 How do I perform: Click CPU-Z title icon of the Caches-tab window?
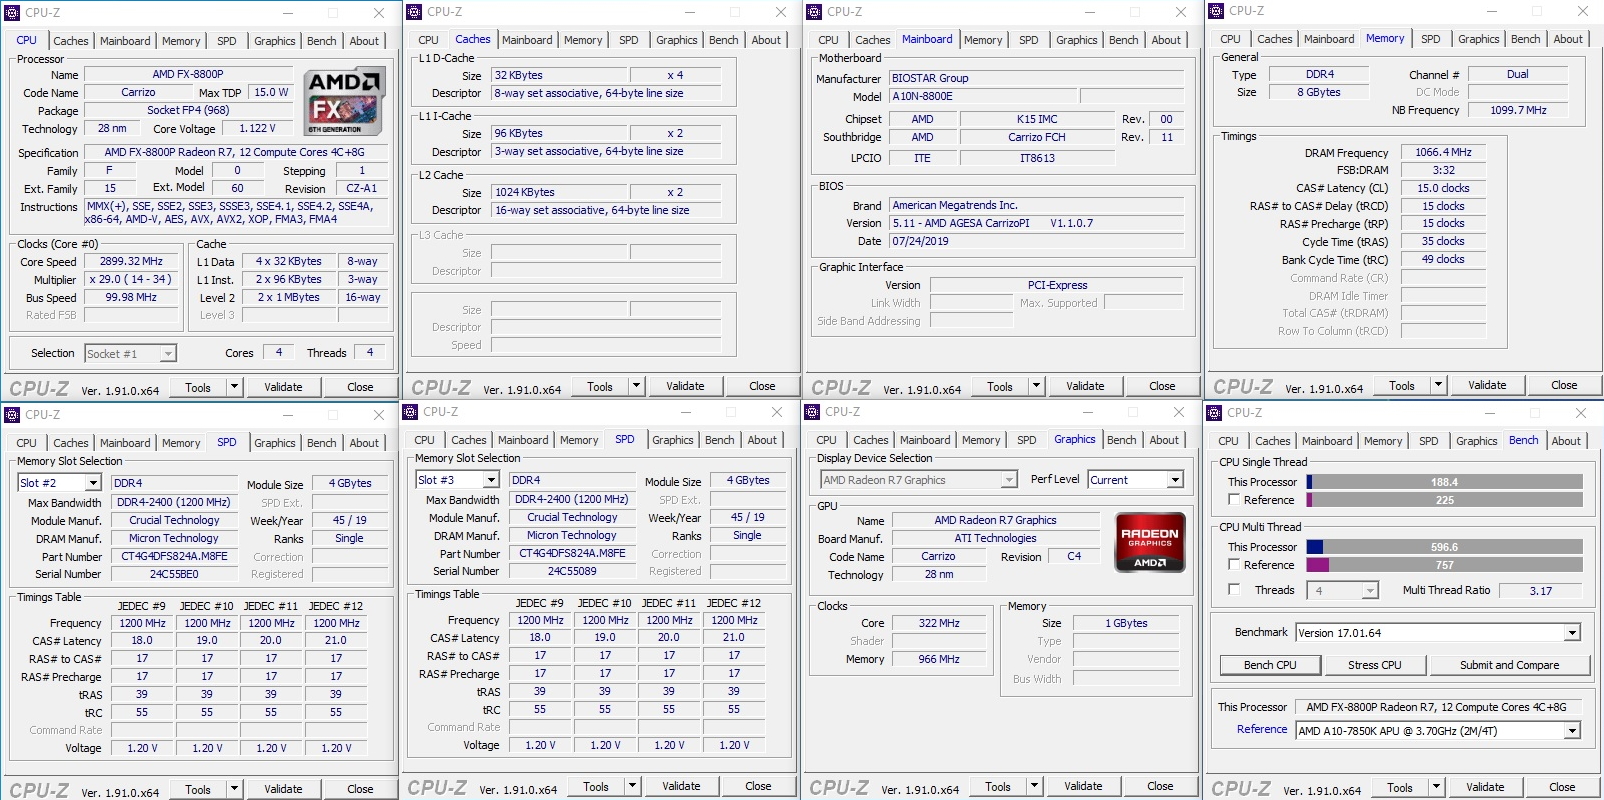[x=414, y=12]
